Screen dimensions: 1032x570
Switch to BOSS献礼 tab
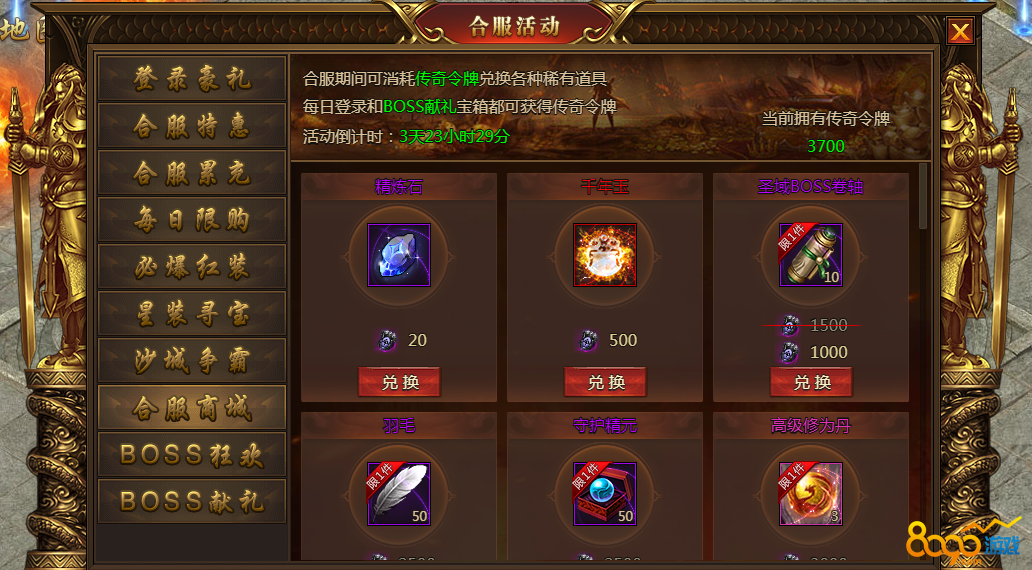pyautogui.click(x=192, y=501)
